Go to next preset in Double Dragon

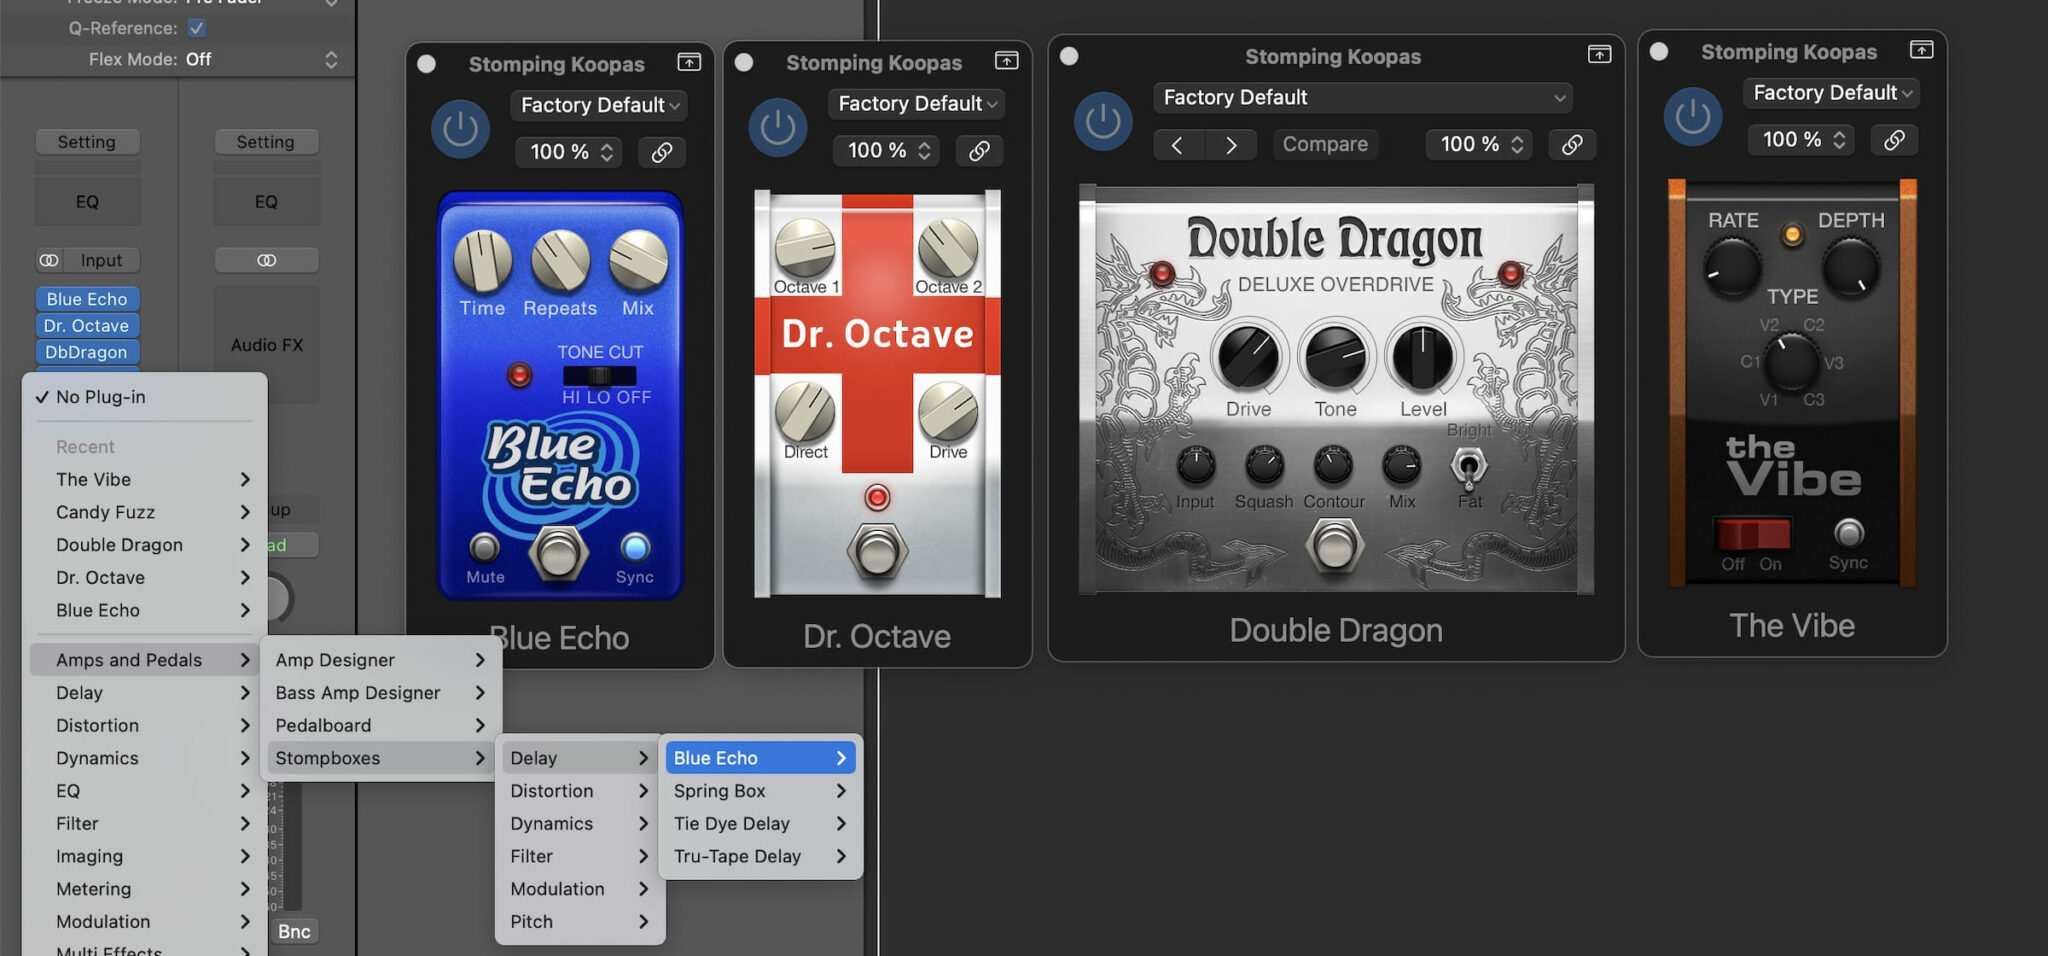(x=1231, y=145)
